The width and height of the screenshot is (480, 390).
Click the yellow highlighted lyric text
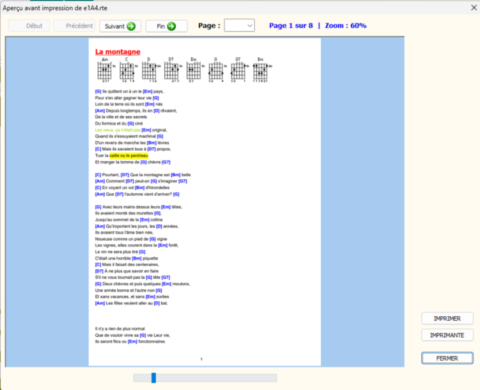[x=129, y=155]
